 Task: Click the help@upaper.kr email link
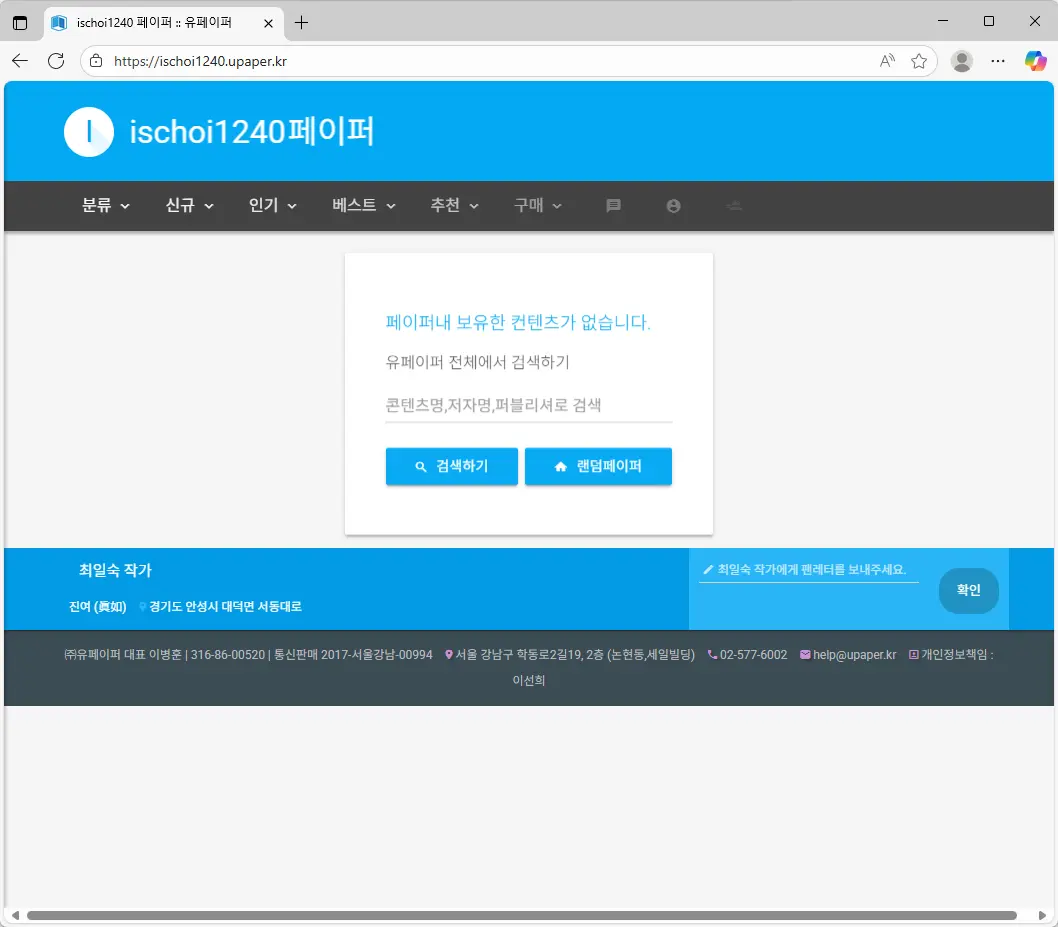tap(854, 655)
